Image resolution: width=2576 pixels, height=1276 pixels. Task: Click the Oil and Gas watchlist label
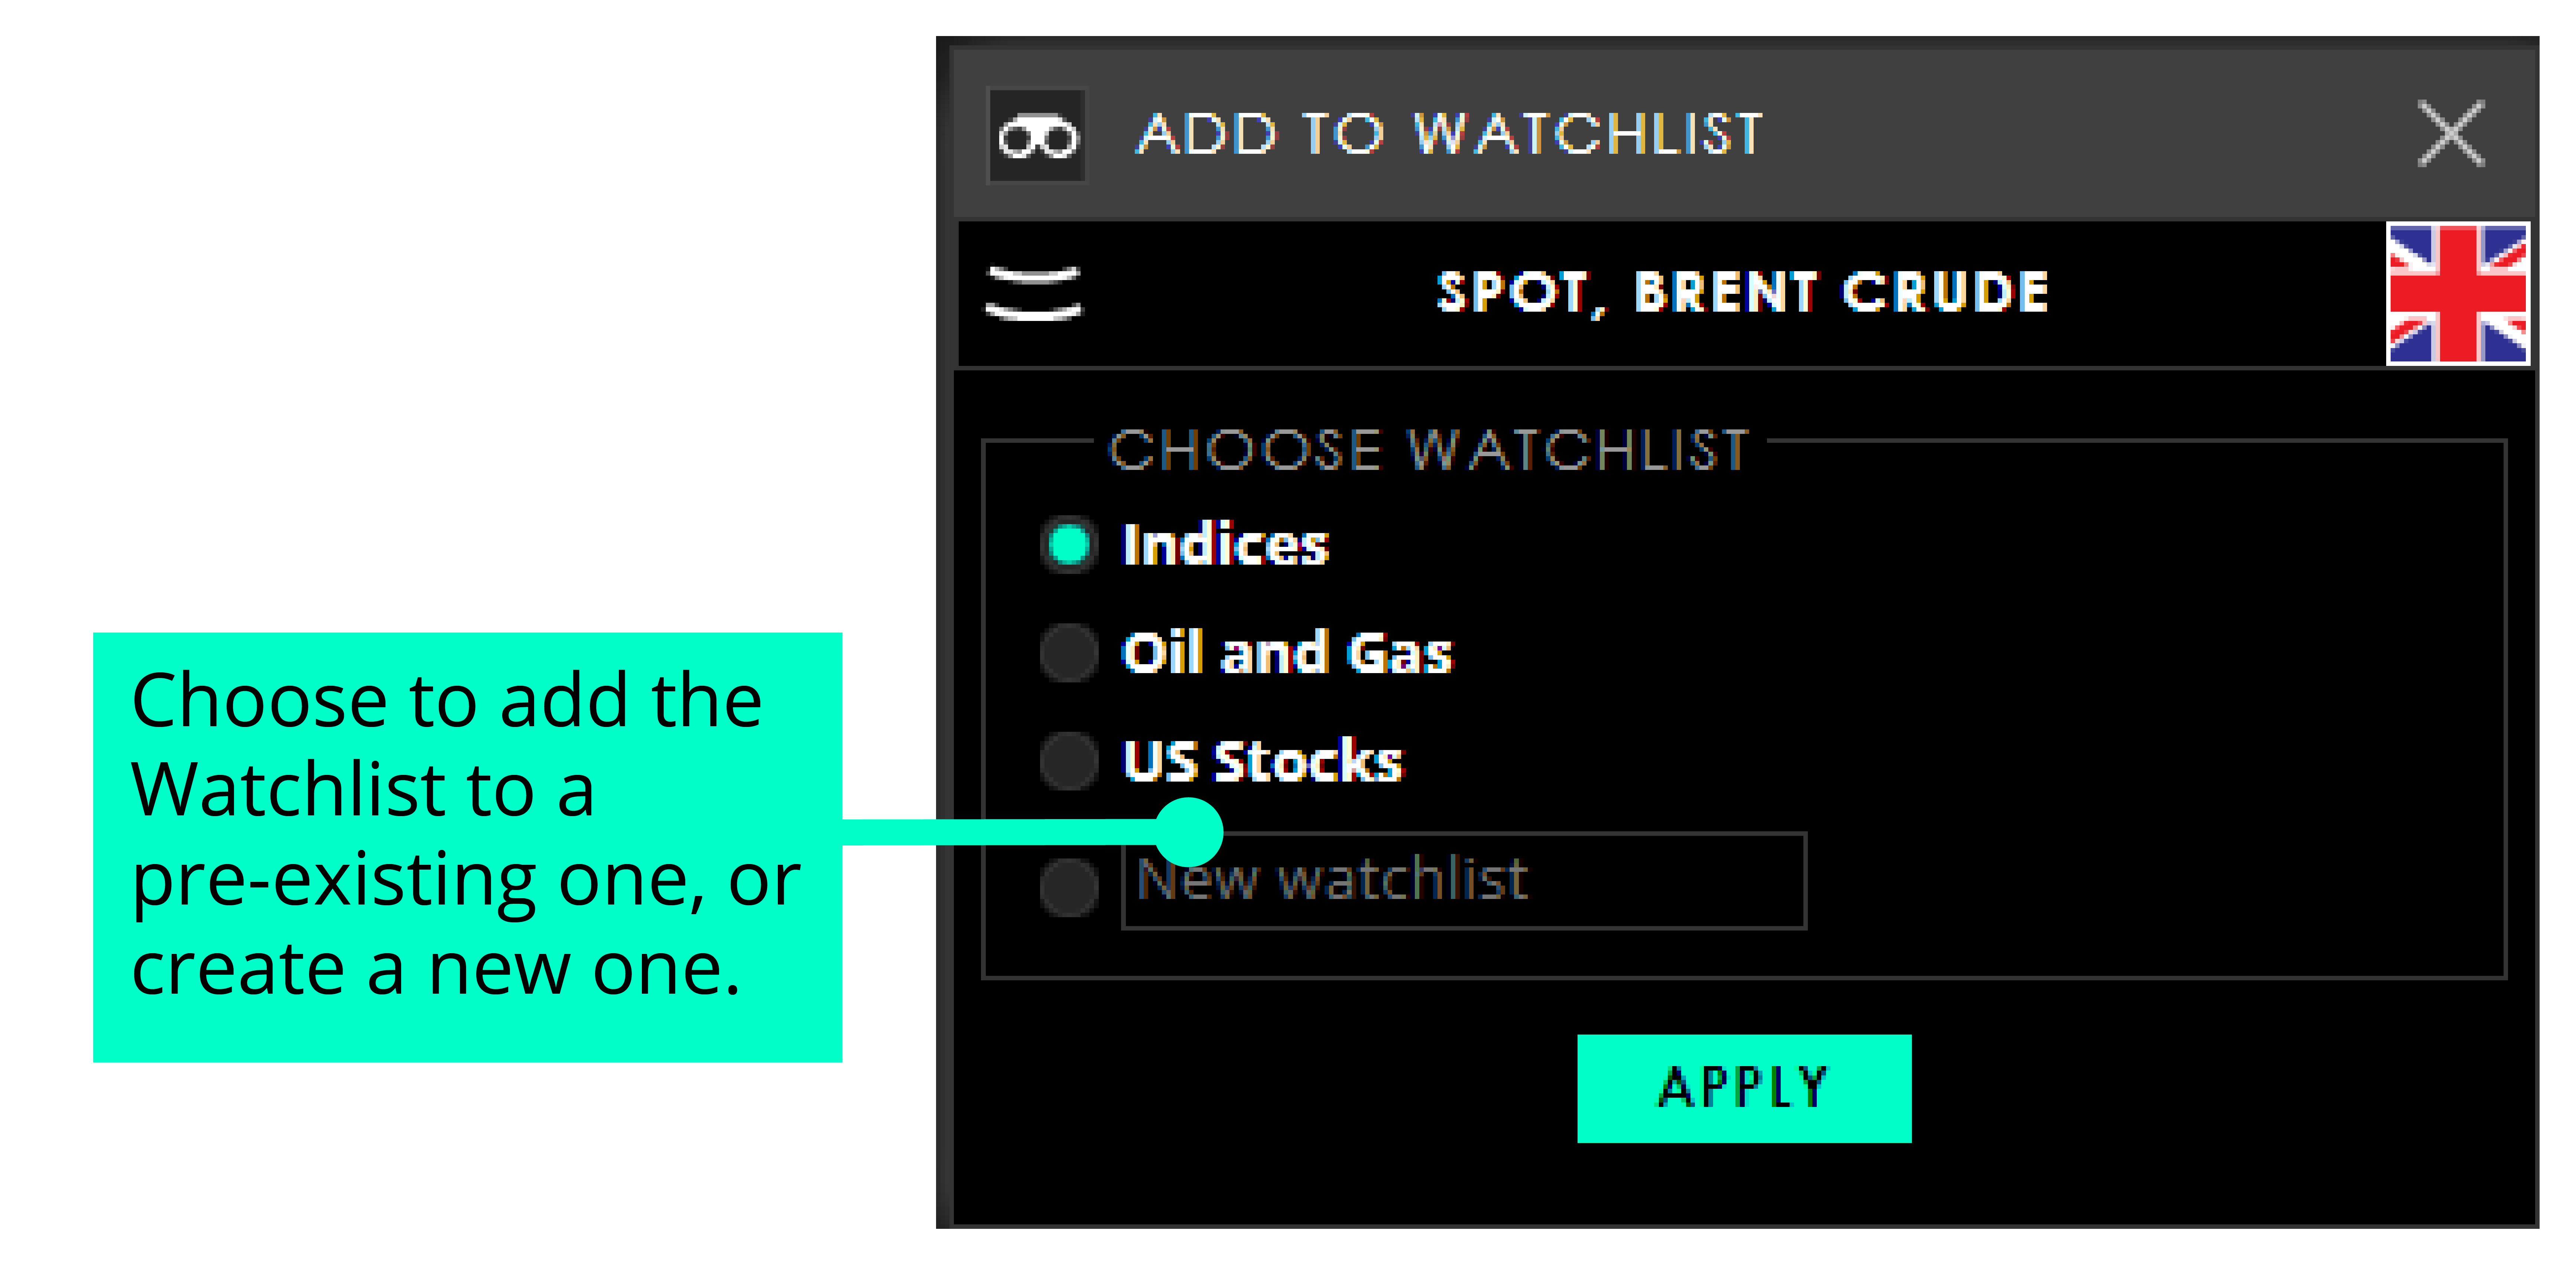point(1286,653)
